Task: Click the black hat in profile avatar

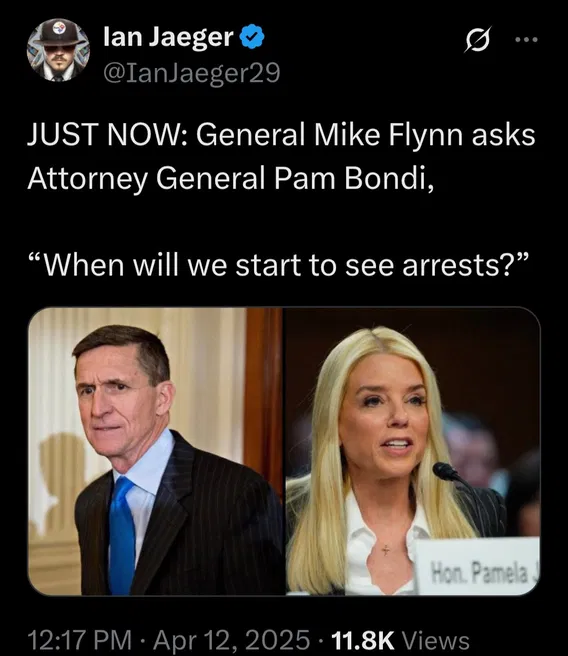Action: (58, 32)
